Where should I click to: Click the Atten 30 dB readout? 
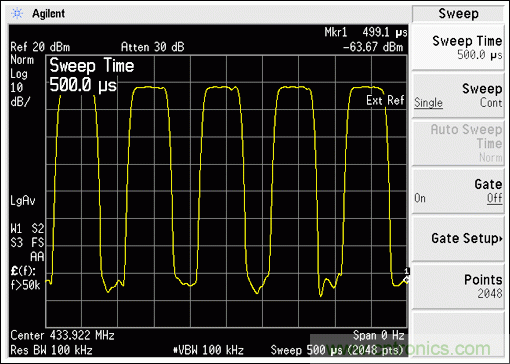pyautogui.click(x=152, y=47)
